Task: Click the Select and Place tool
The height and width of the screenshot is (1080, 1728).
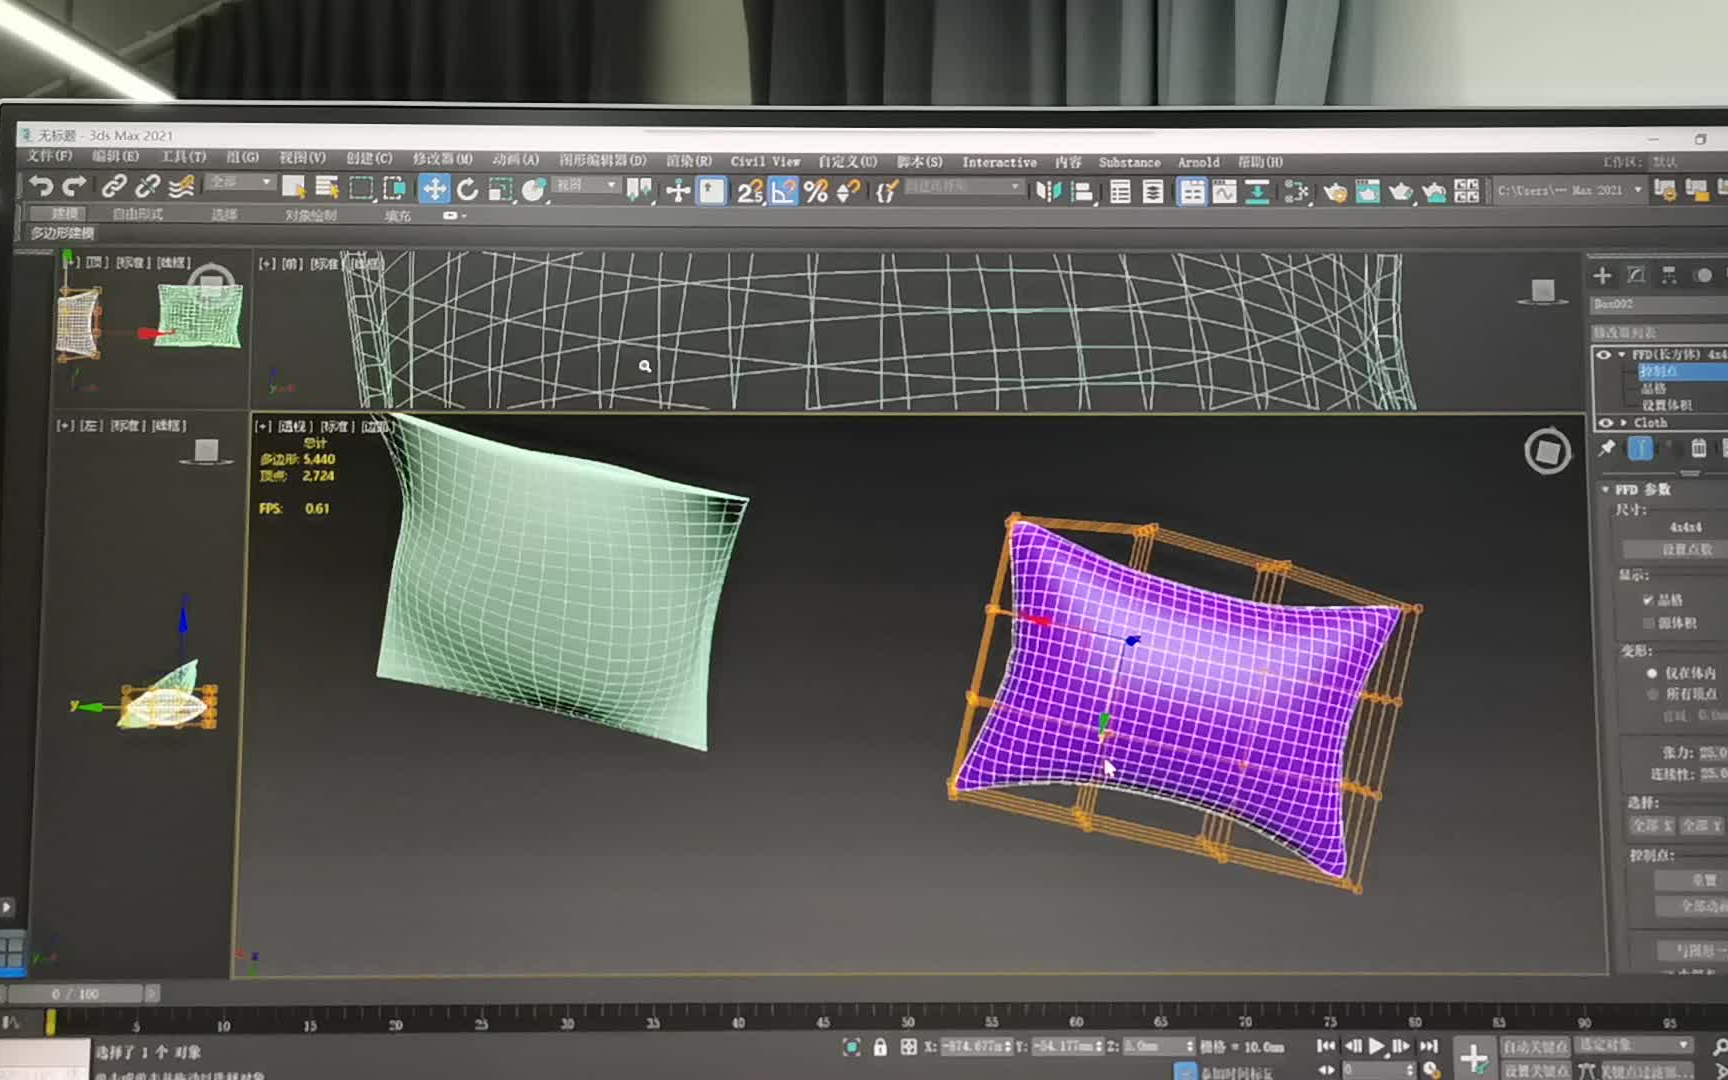Action: coord(534,189)
